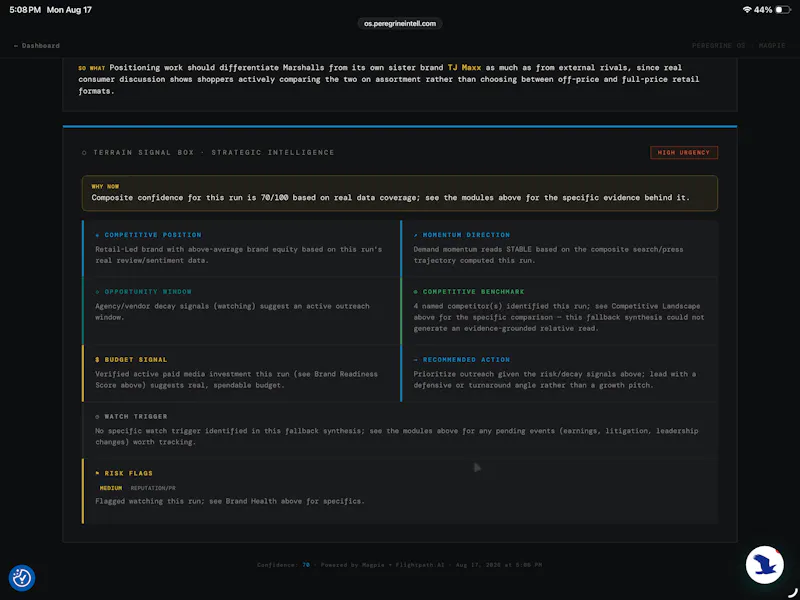Image resolution: width=800 pixels, height=600 pixels.
Task: Click the MAGPIE header label
Action: (772, 46)
